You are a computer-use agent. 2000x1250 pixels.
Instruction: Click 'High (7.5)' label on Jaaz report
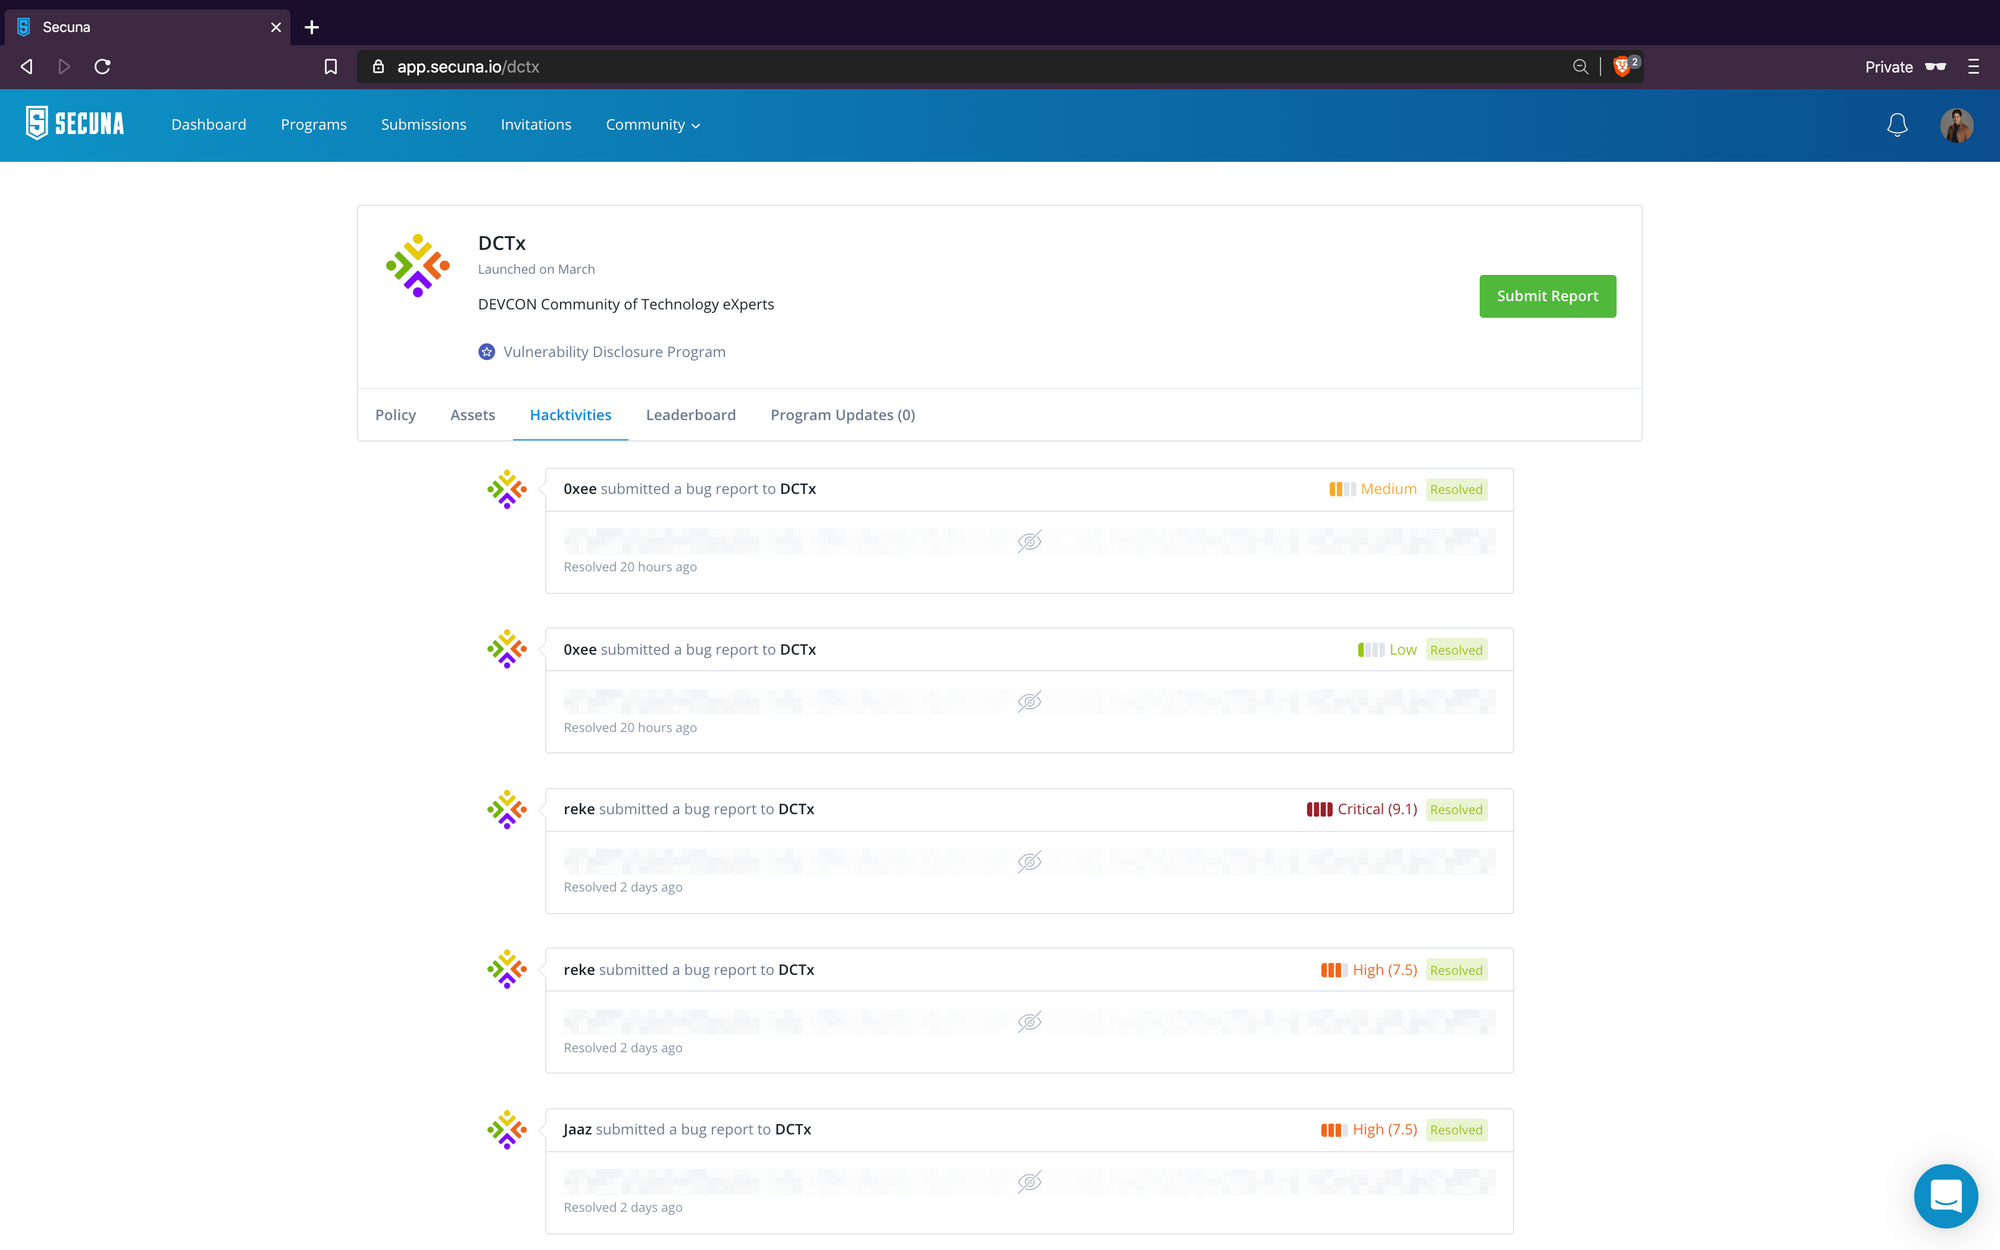1385,1129
